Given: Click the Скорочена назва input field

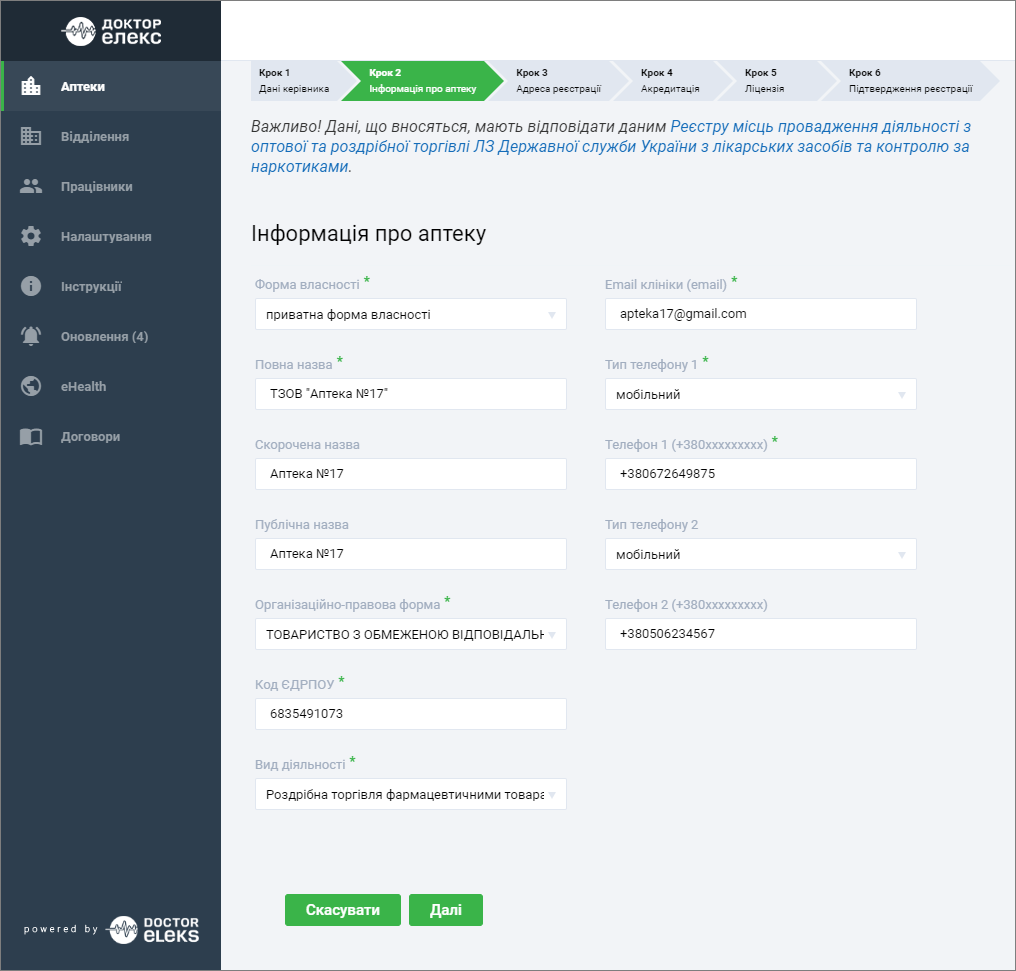Looking at the screenshot, I should click(x=411, y=474).
